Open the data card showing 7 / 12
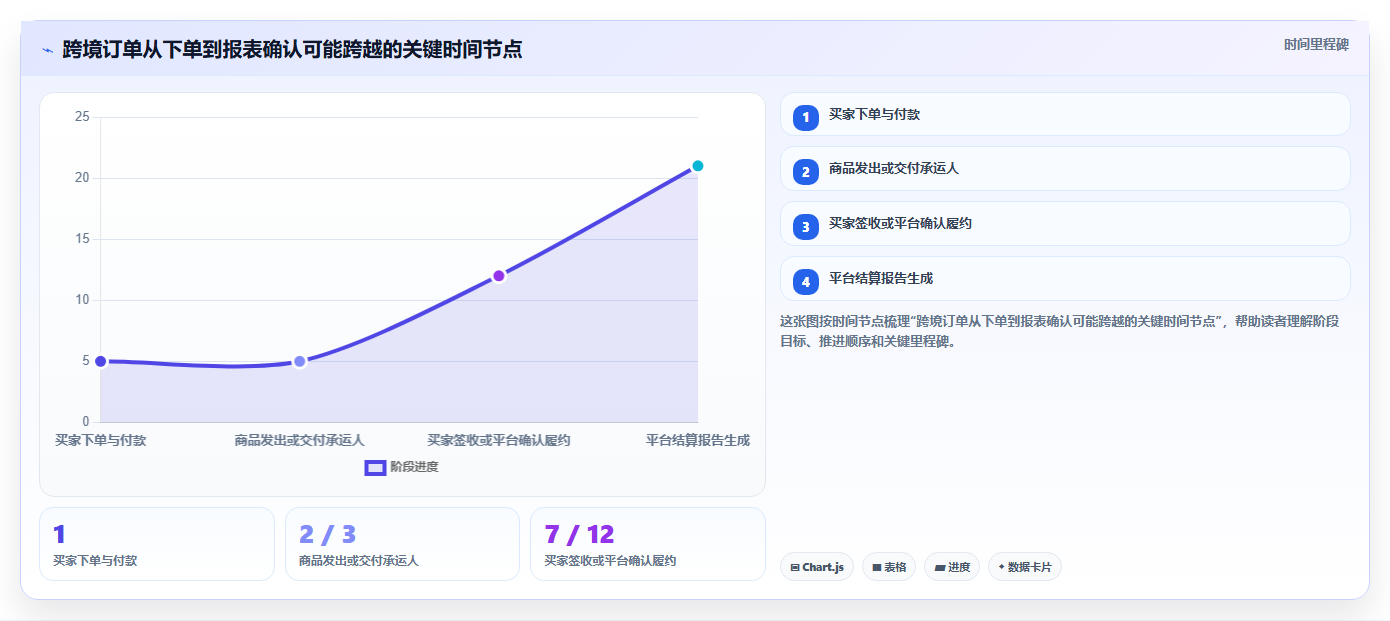 click(648, 544)
